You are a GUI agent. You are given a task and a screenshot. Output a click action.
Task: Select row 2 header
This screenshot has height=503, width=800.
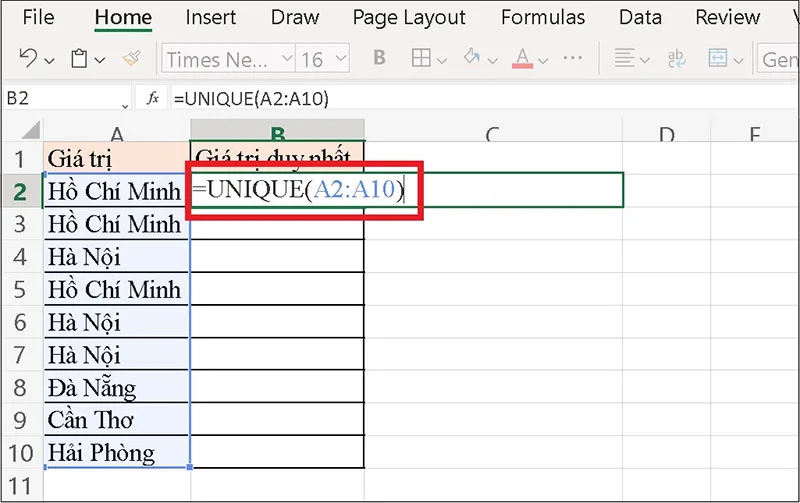(x=21, y=191)
